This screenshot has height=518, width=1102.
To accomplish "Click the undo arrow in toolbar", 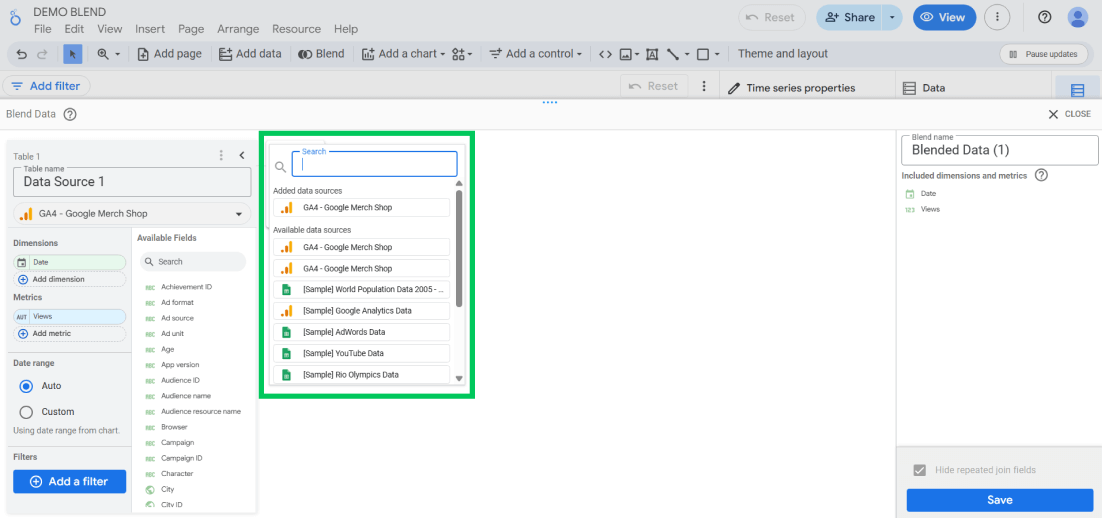I will click(22, 54).
